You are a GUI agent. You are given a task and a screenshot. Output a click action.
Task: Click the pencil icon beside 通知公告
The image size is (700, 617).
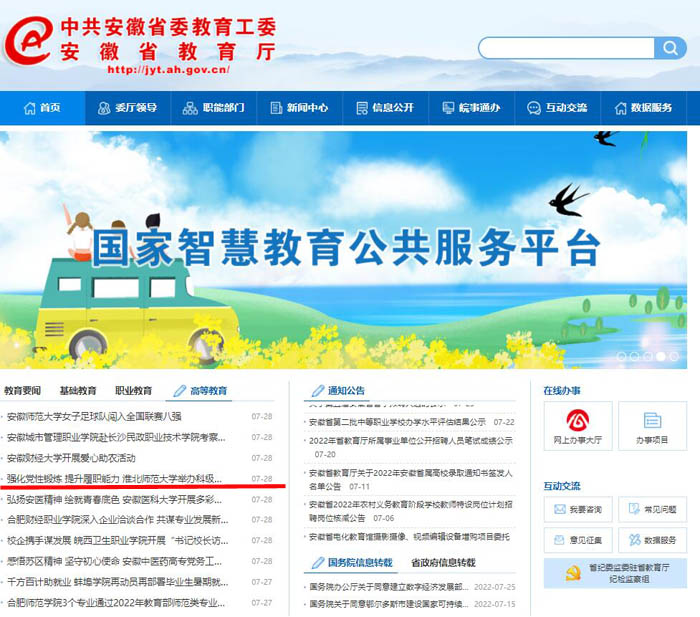(x=318, y=391)
